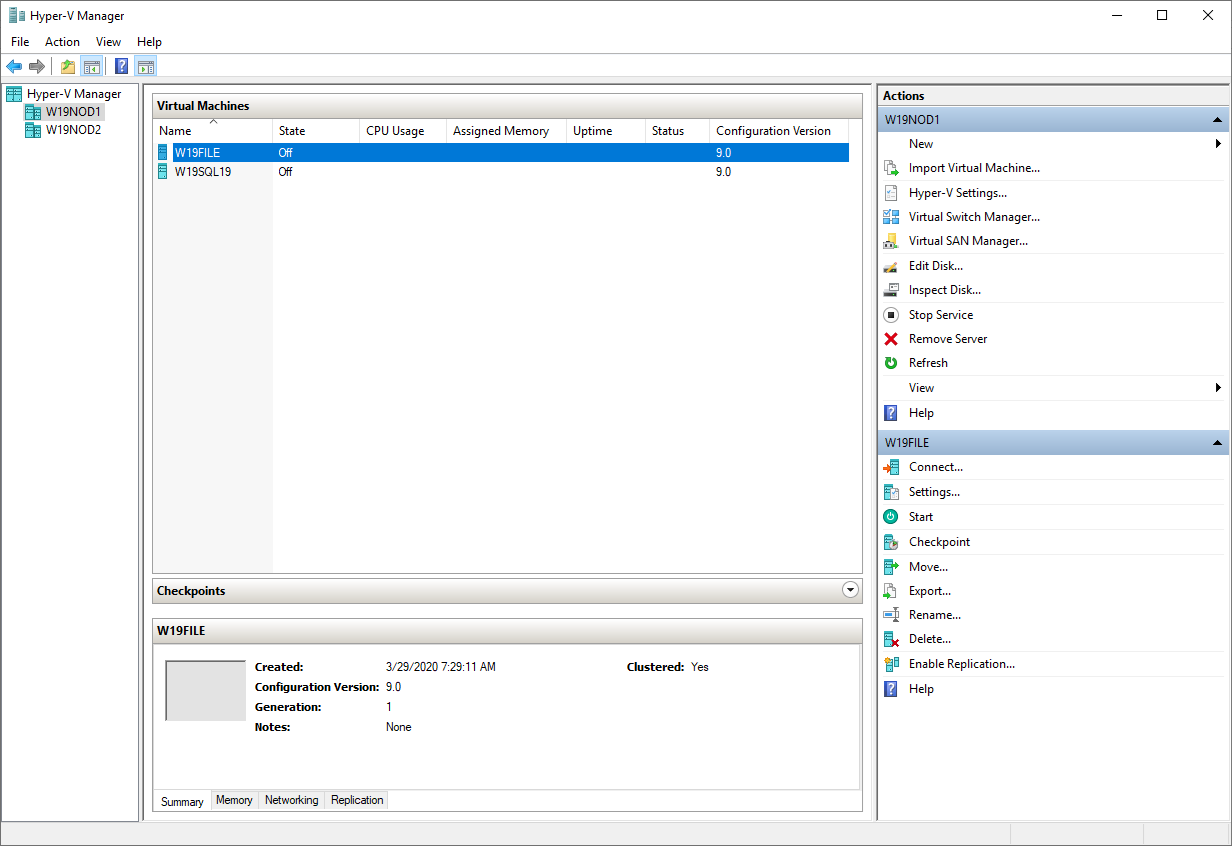Sort by the Status column header
This screenshot has width=1232, height=846.
677,131
